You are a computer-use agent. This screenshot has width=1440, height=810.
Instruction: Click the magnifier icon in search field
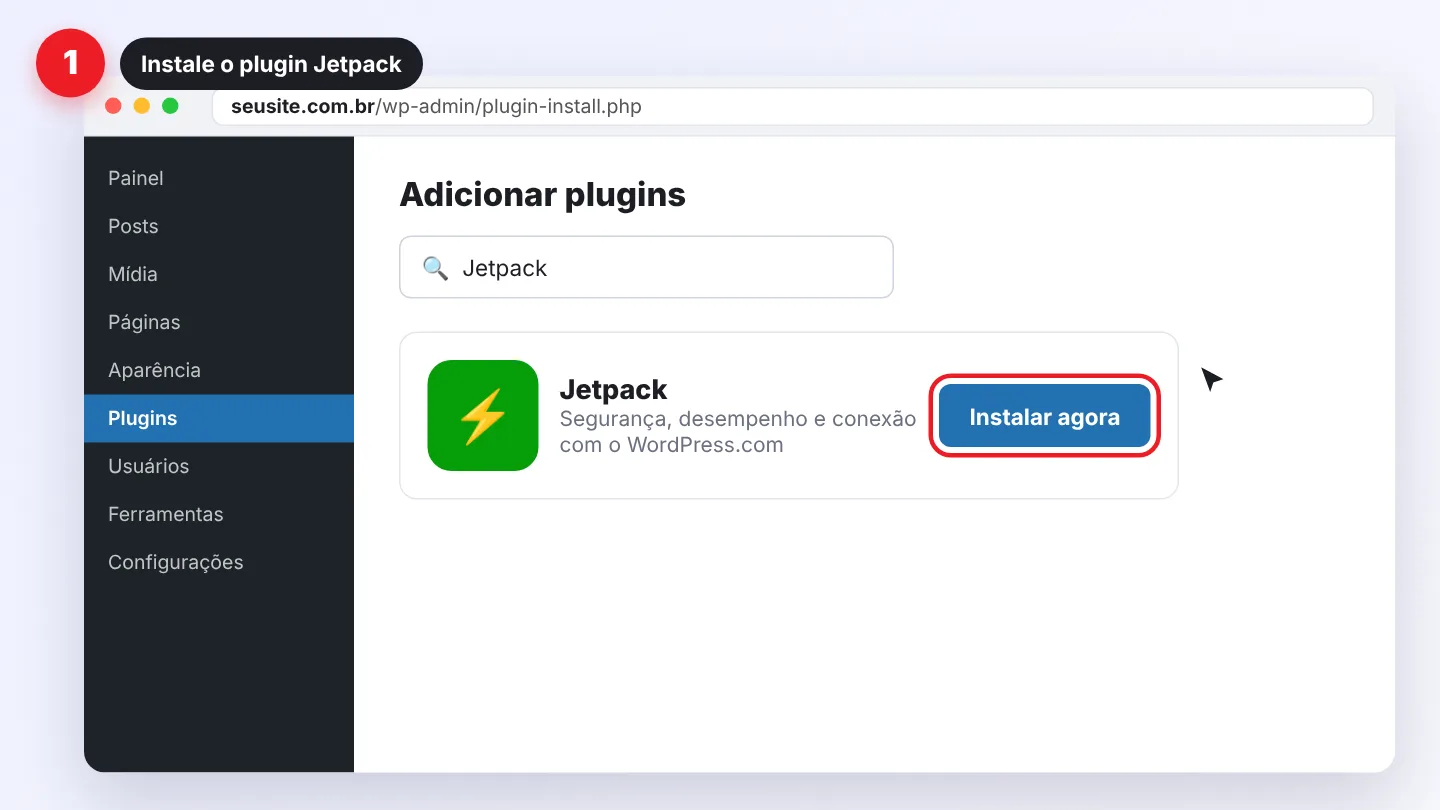[435, 268]
